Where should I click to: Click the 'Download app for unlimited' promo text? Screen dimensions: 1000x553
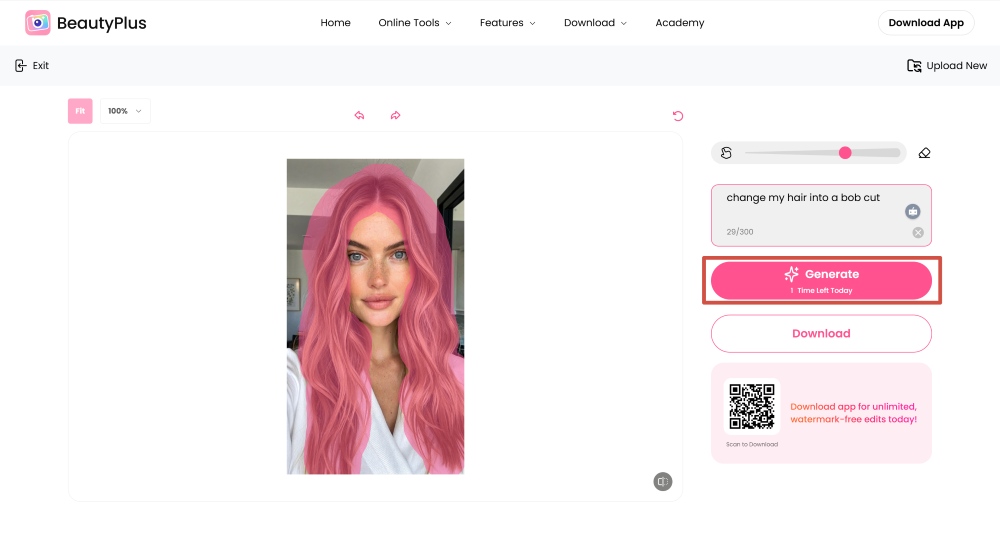pos(853,413)
